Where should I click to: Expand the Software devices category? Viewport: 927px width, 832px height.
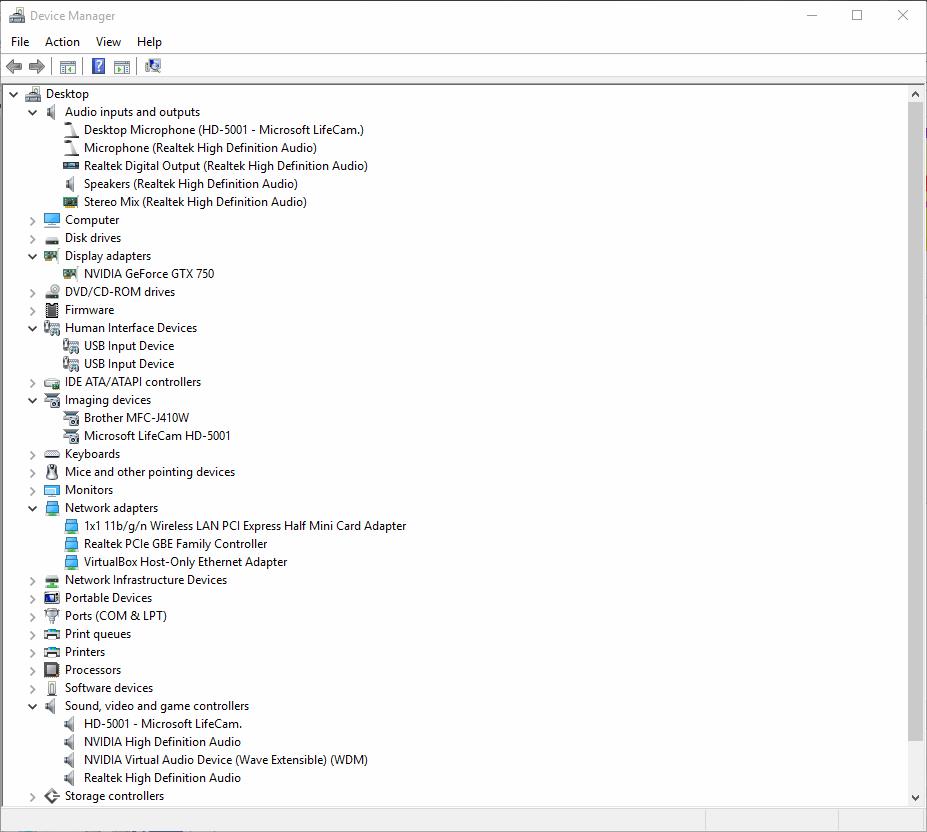pyautogui.click(x=33, y=688)
